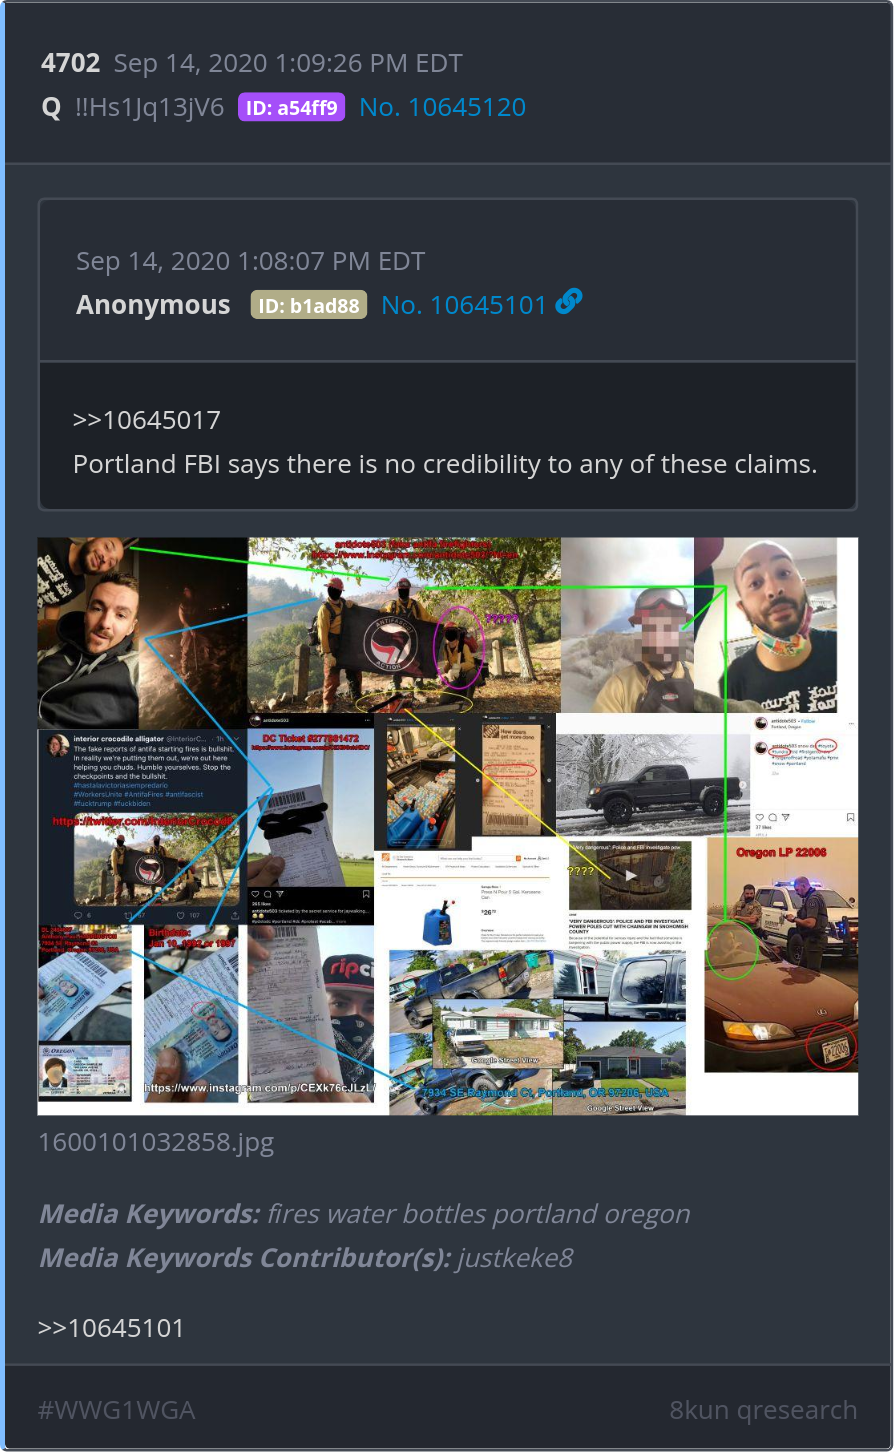Click the Q author name
Image resolution: width=894 pixels, height=1452 pixels.
52,108
